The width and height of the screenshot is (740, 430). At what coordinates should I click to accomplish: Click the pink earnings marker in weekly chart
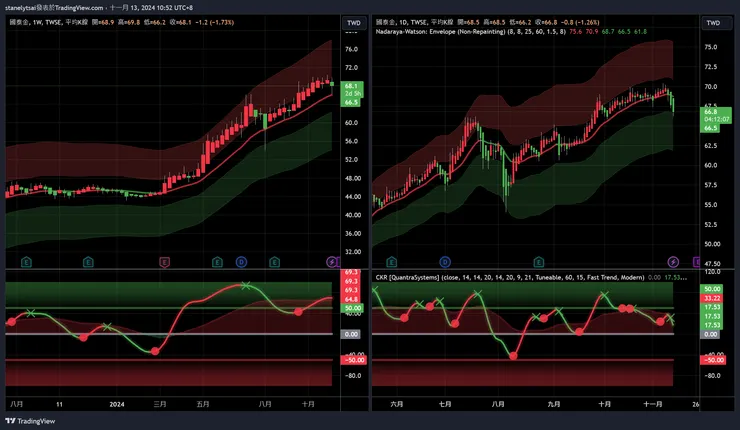click(x=164, y=262)
